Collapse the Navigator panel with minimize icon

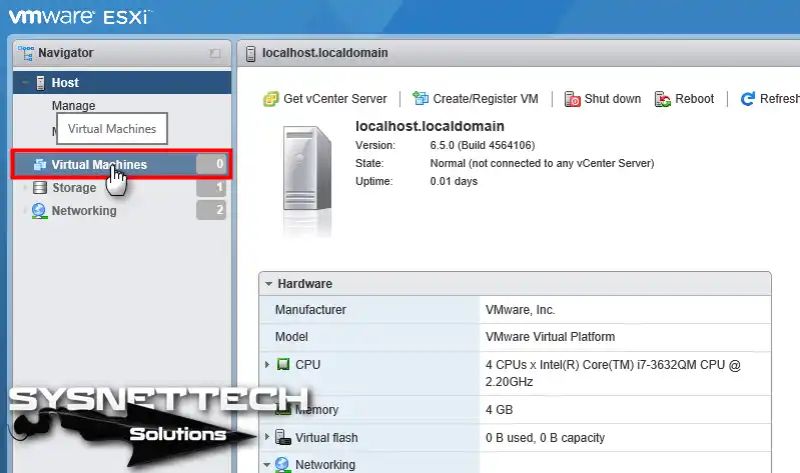click(x=215, y=53)
